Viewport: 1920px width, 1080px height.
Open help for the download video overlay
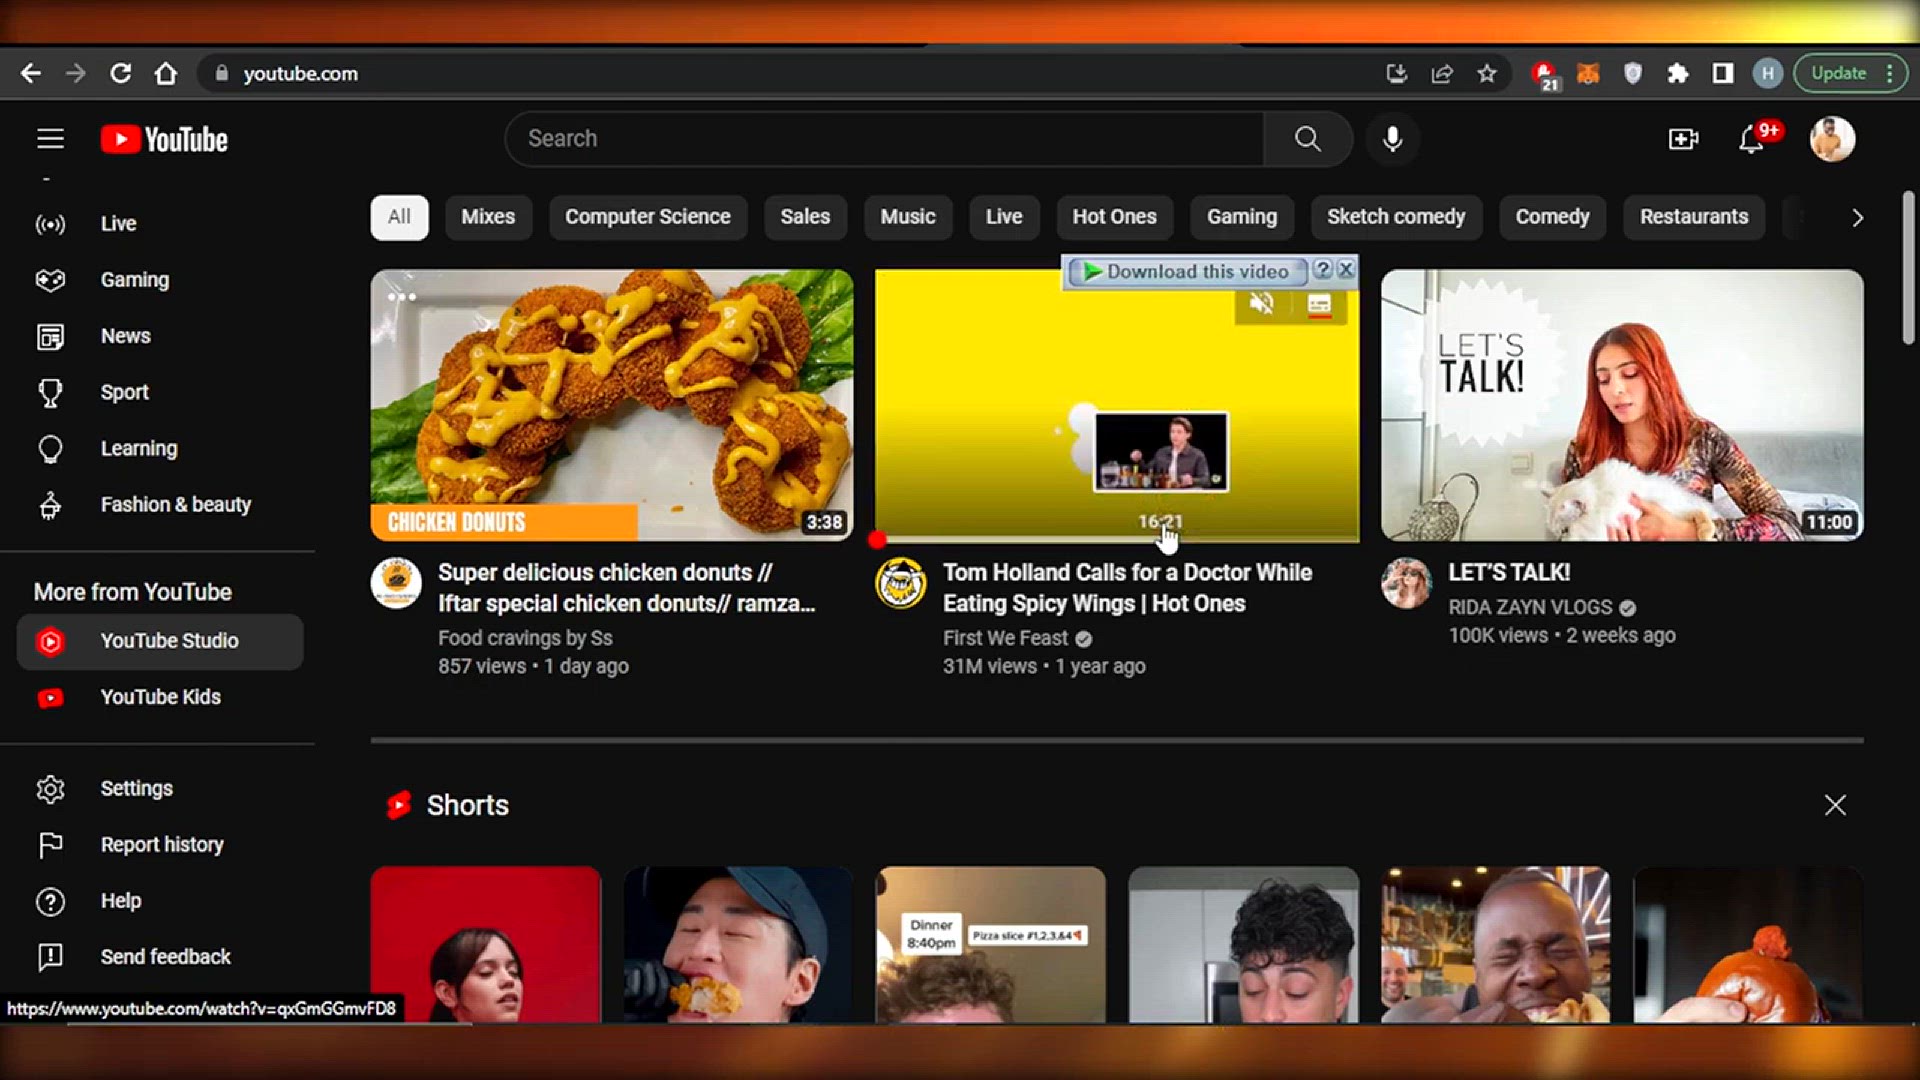1322,270
